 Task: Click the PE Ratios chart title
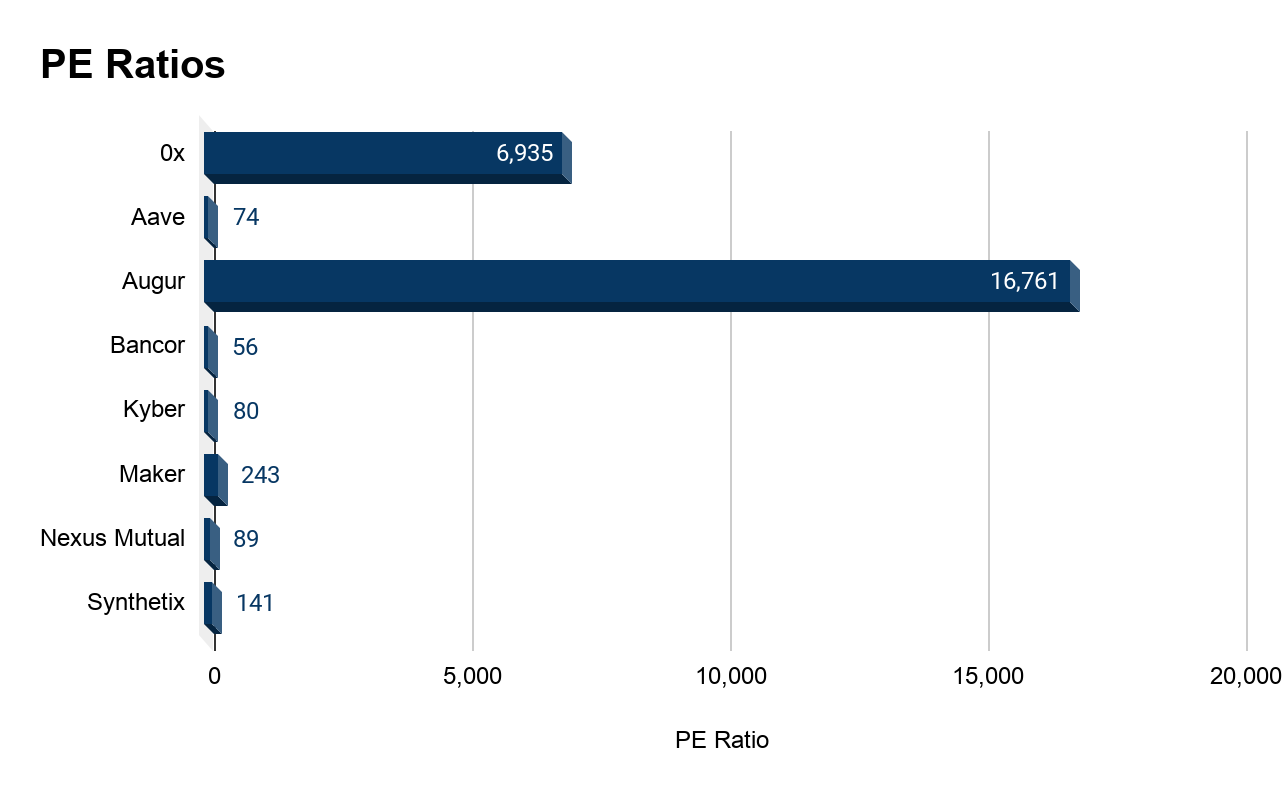point(133,65)
